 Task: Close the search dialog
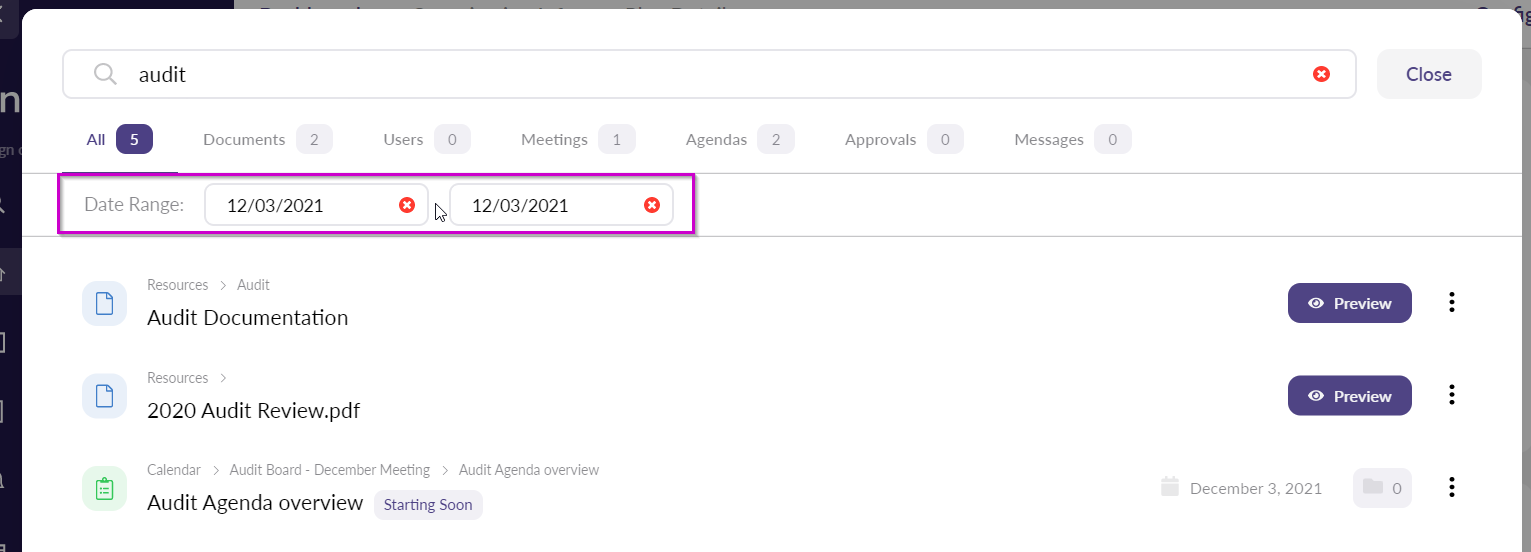point(1428,74)
